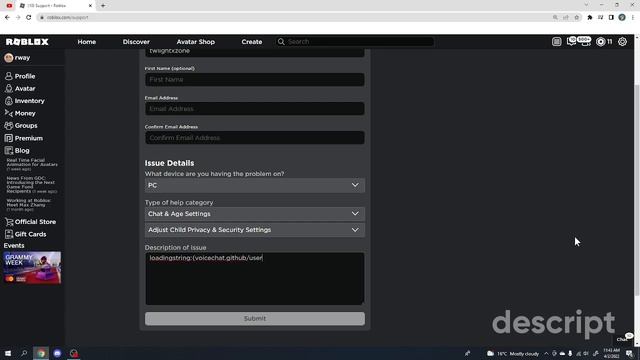The width and height of the screenshot is (640, 360).
Task: Open Roblox messages icon with 10 badge
Action: point(571,41)
